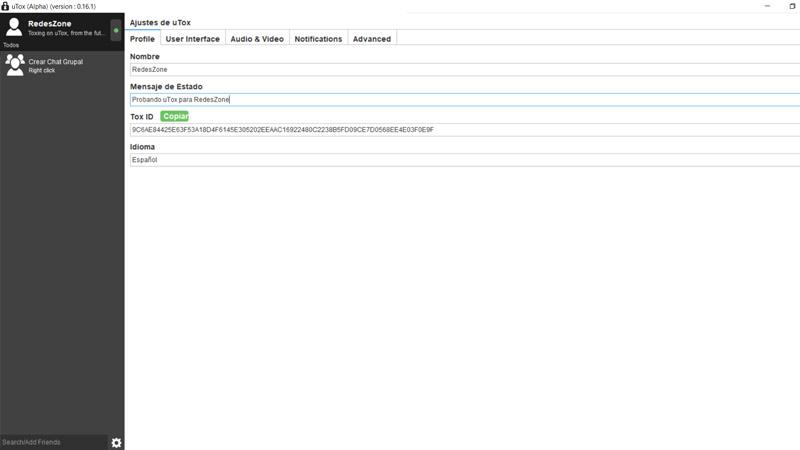
Task: Click the Search/Add Friends box
Action: 54,442
